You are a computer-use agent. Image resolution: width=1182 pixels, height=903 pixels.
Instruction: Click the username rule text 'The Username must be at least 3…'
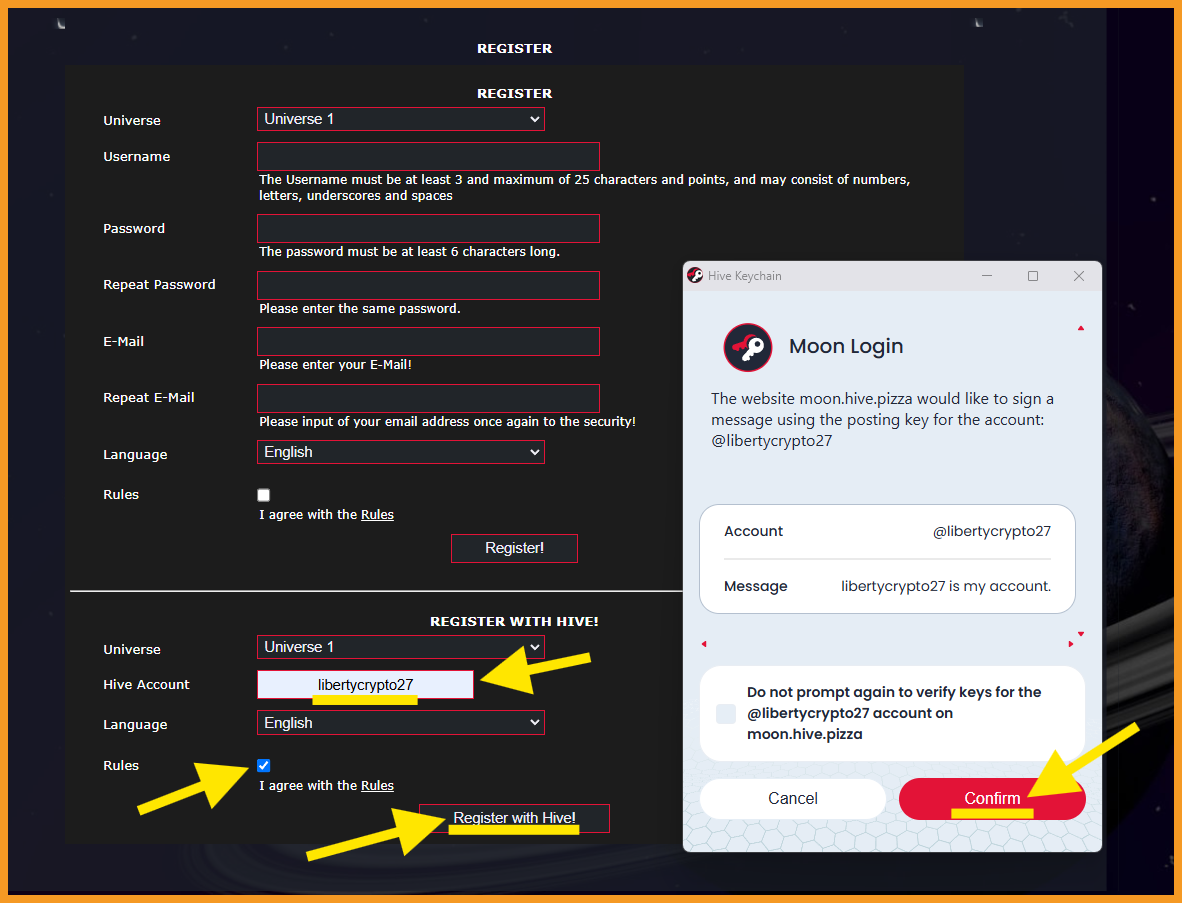point(585,188)
